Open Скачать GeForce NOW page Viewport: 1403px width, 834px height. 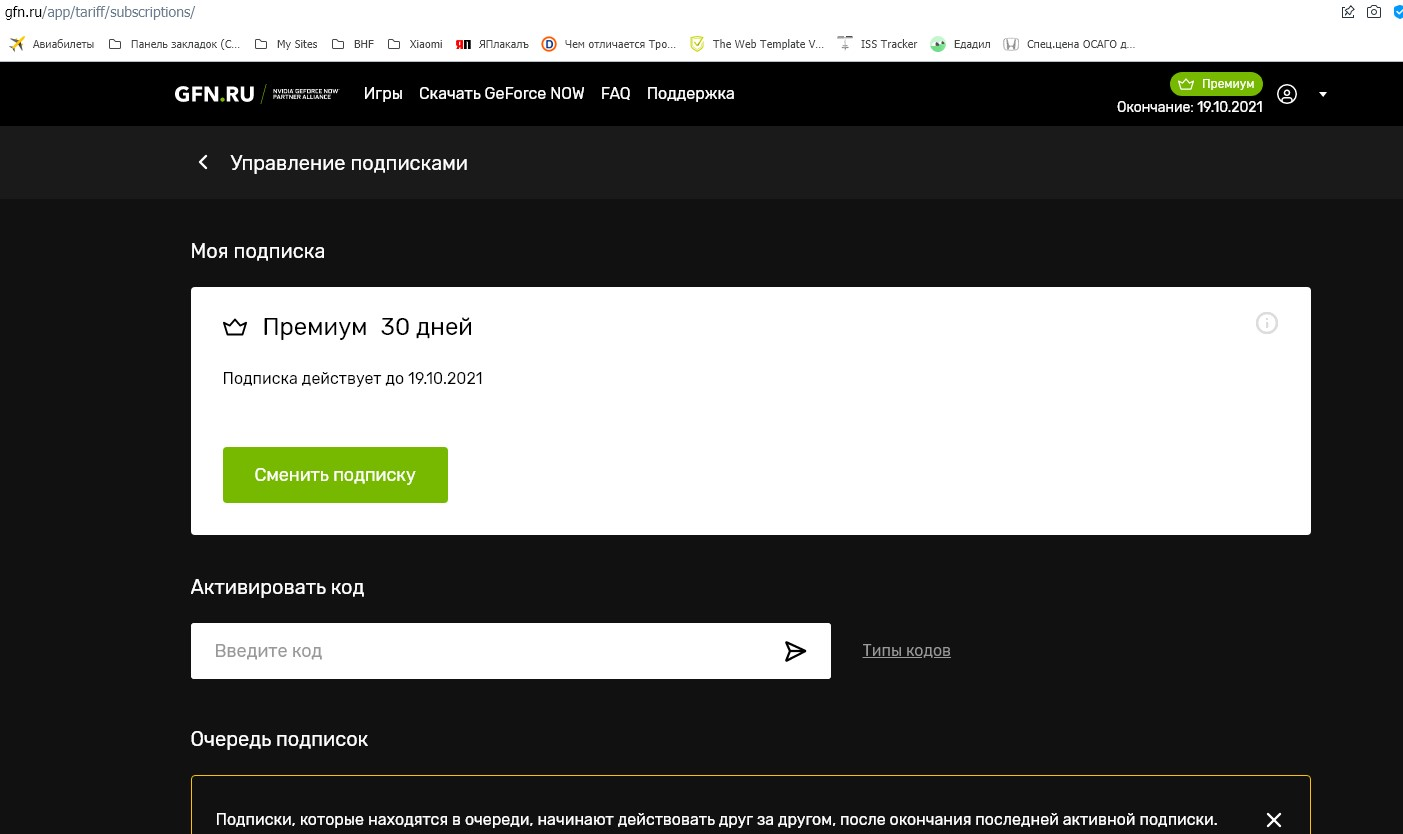[x=502, y=93]
